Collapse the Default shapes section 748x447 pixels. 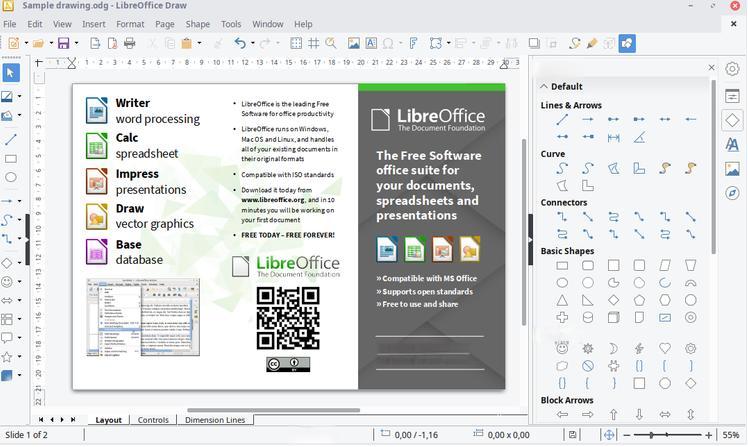click(545, 86)
